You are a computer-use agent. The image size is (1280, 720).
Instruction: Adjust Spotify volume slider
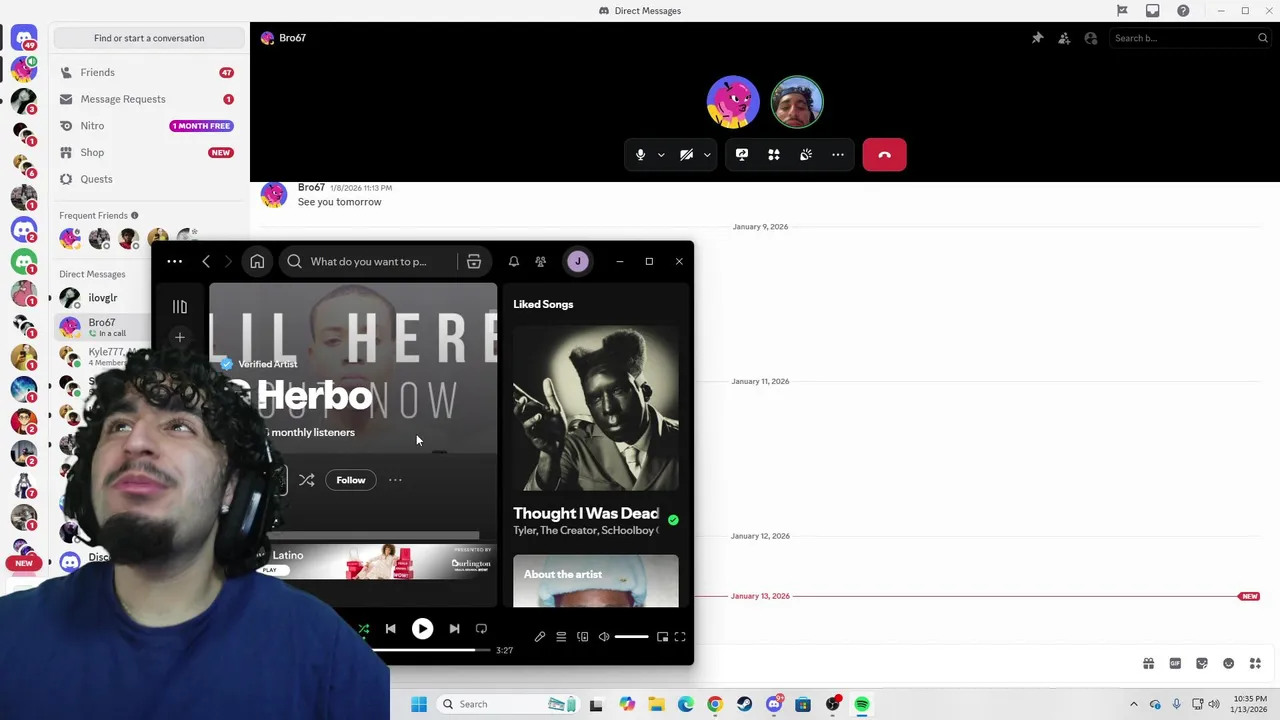coord(631,637)
